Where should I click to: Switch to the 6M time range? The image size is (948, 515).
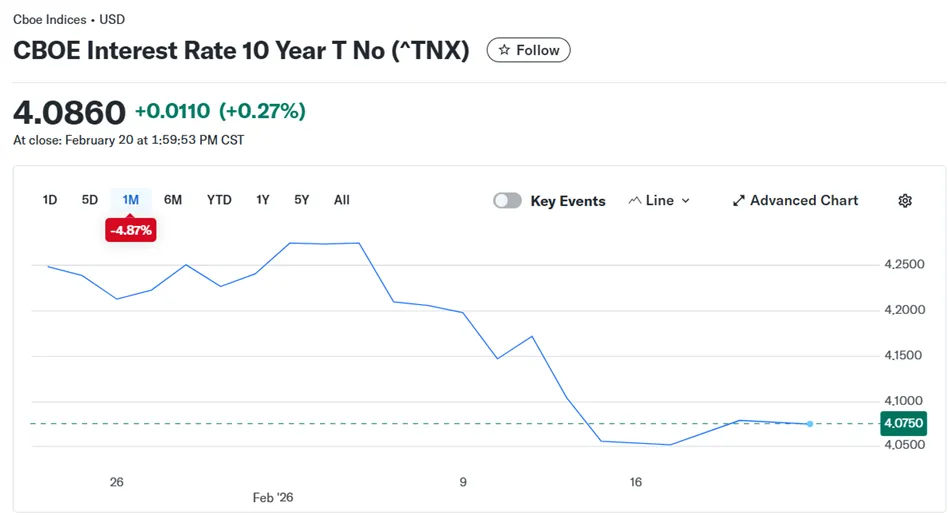(x=173, y=200)
